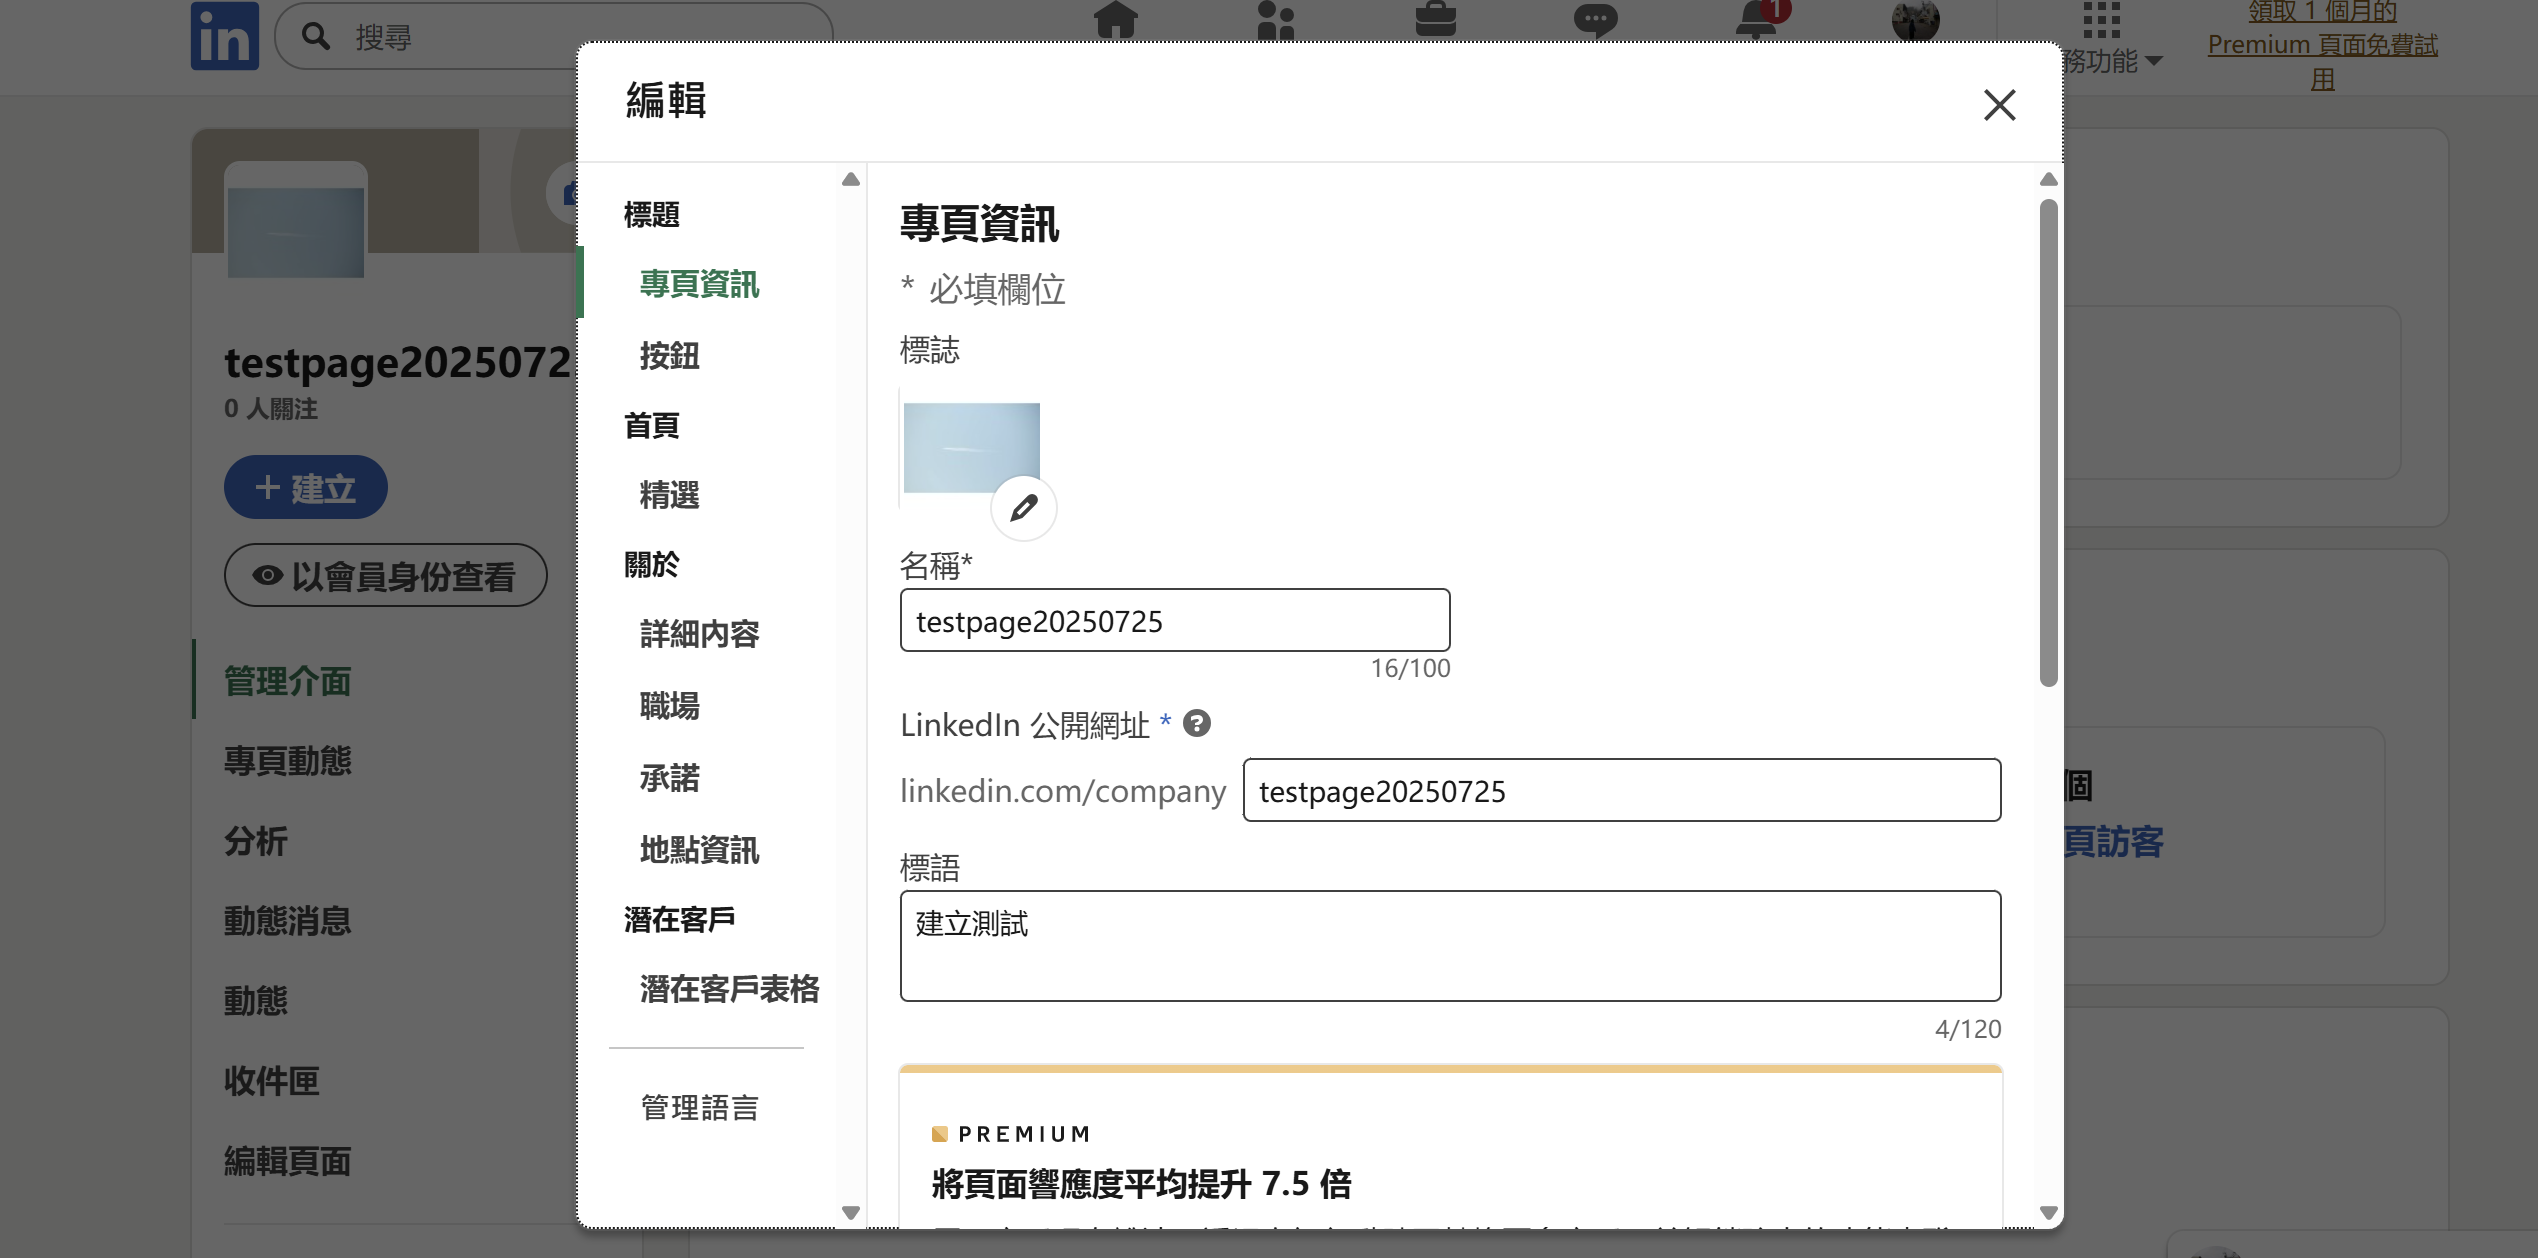This screenshot has height=1258, width=2538.
Task: Open 管理介面 in page sidebar
Action: tap(287, 681)
